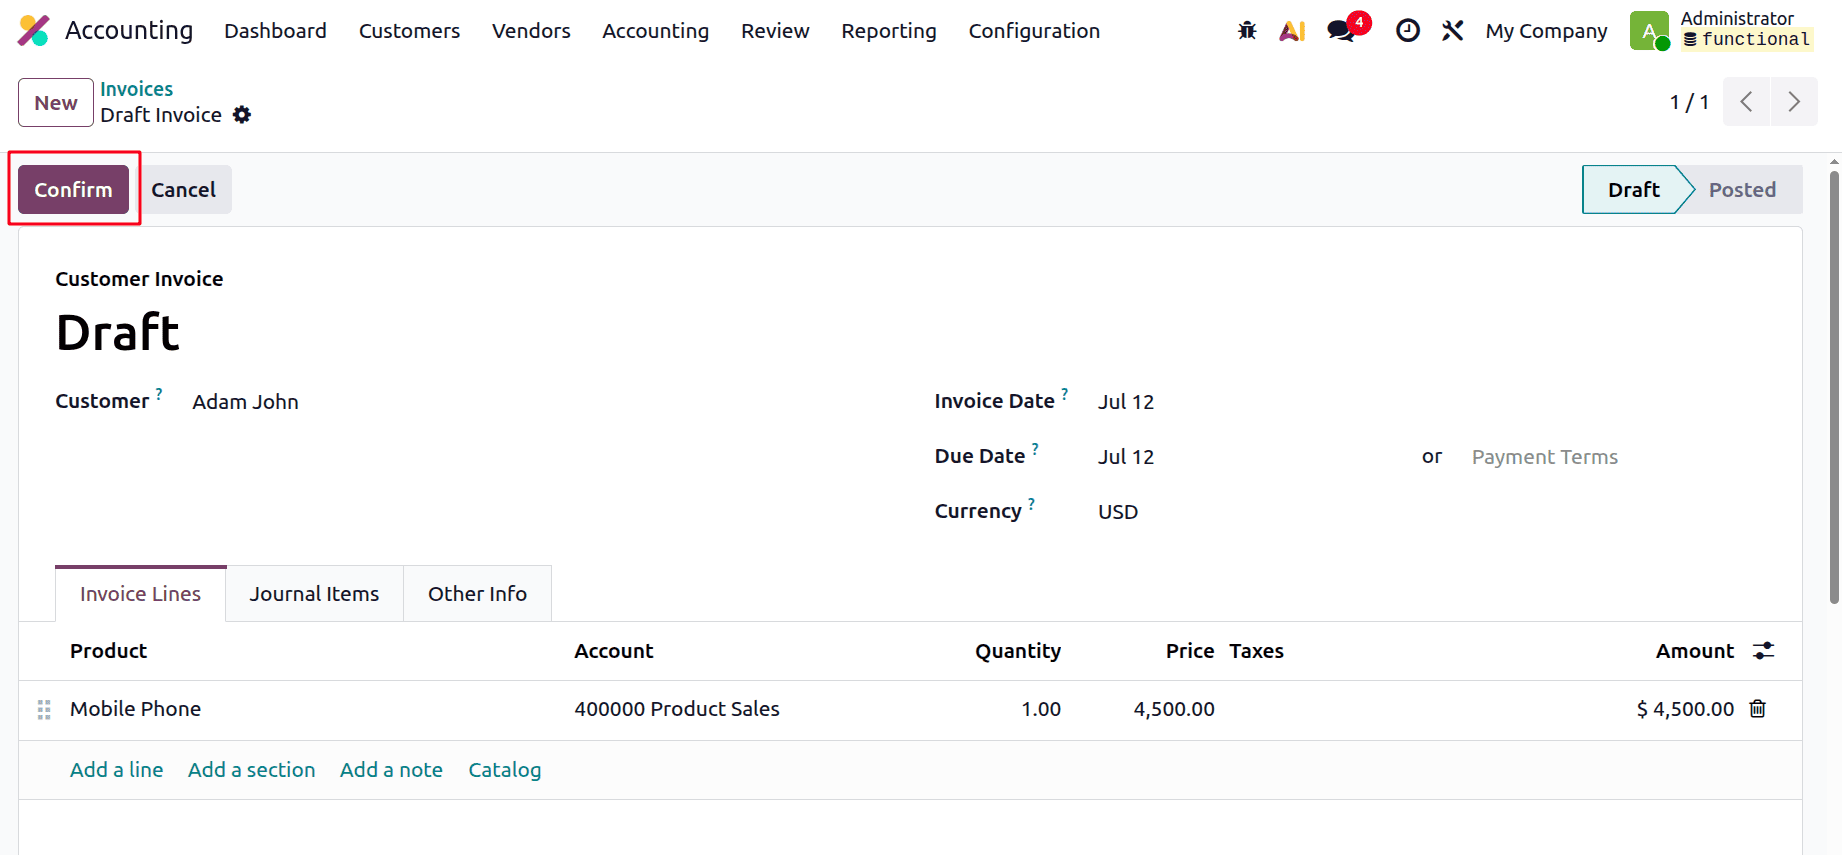The height and width of the screenshot is (855, 1842).
Task: Click the quantity 1.00 cell
Action: pos(1040,709)
